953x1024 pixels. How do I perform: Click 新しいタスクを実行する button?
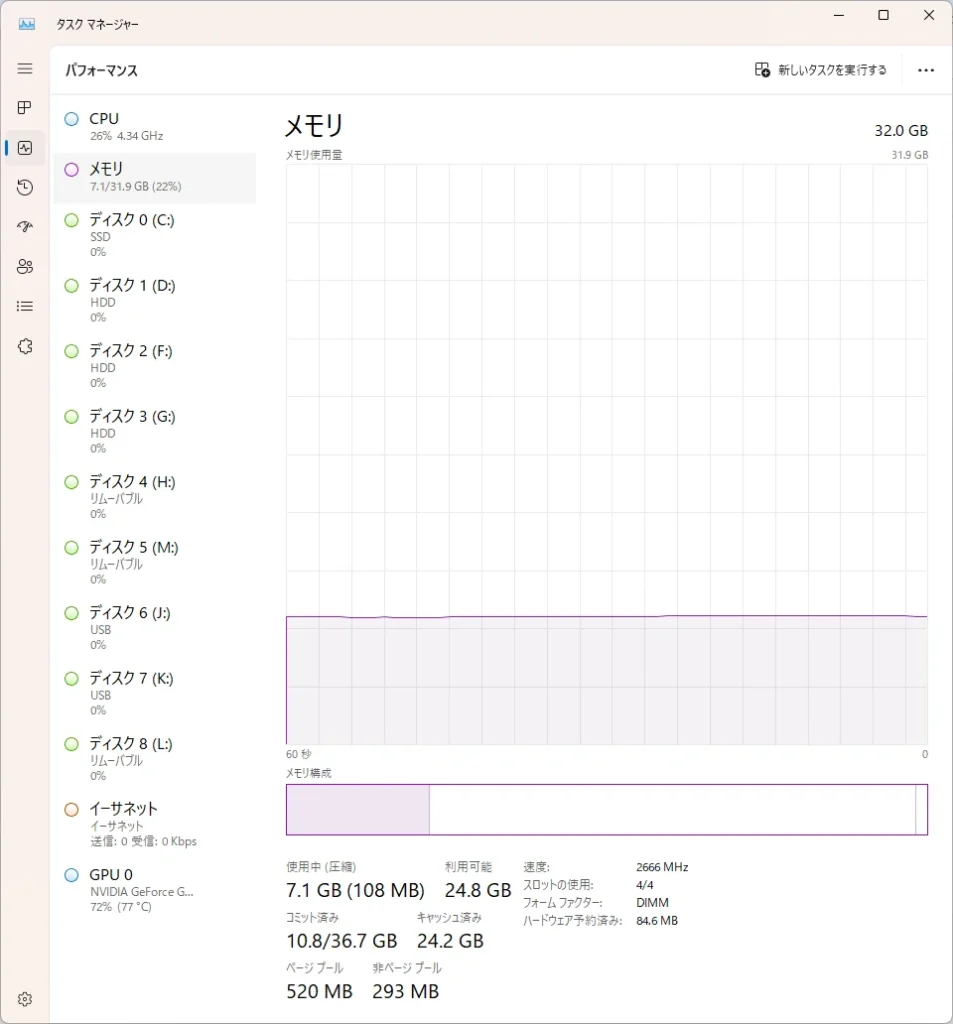tap(821, 70)
